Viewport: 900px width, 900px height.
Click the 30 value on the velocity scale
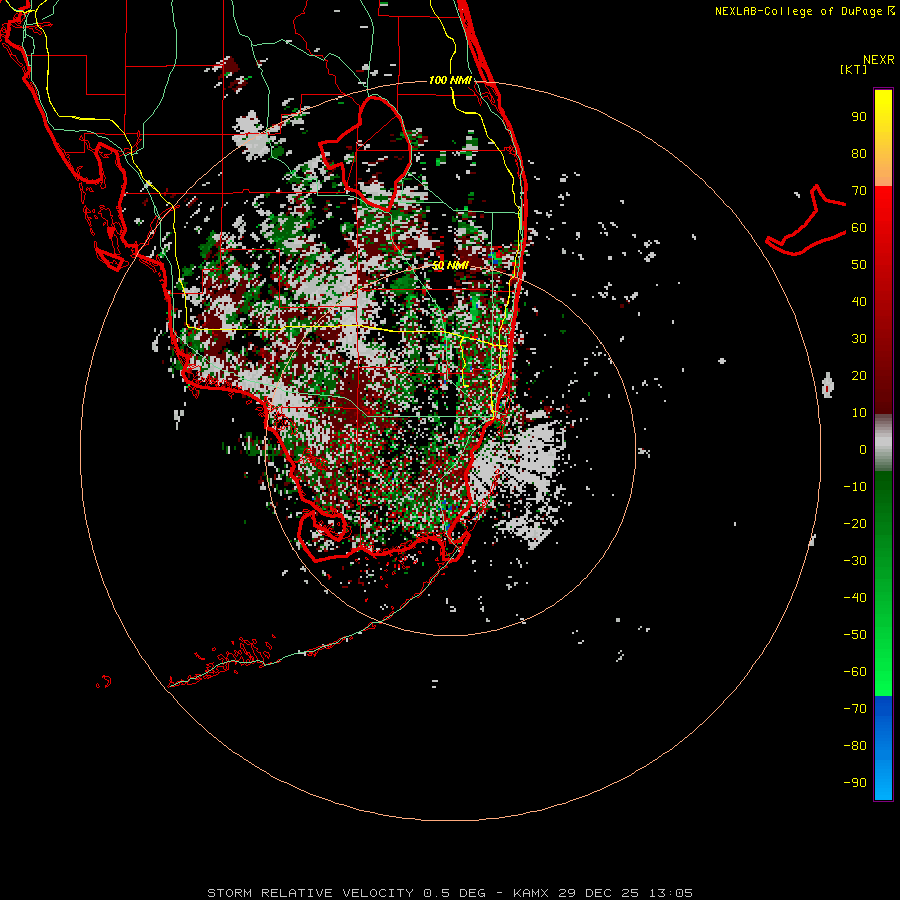tap(859, 339)
